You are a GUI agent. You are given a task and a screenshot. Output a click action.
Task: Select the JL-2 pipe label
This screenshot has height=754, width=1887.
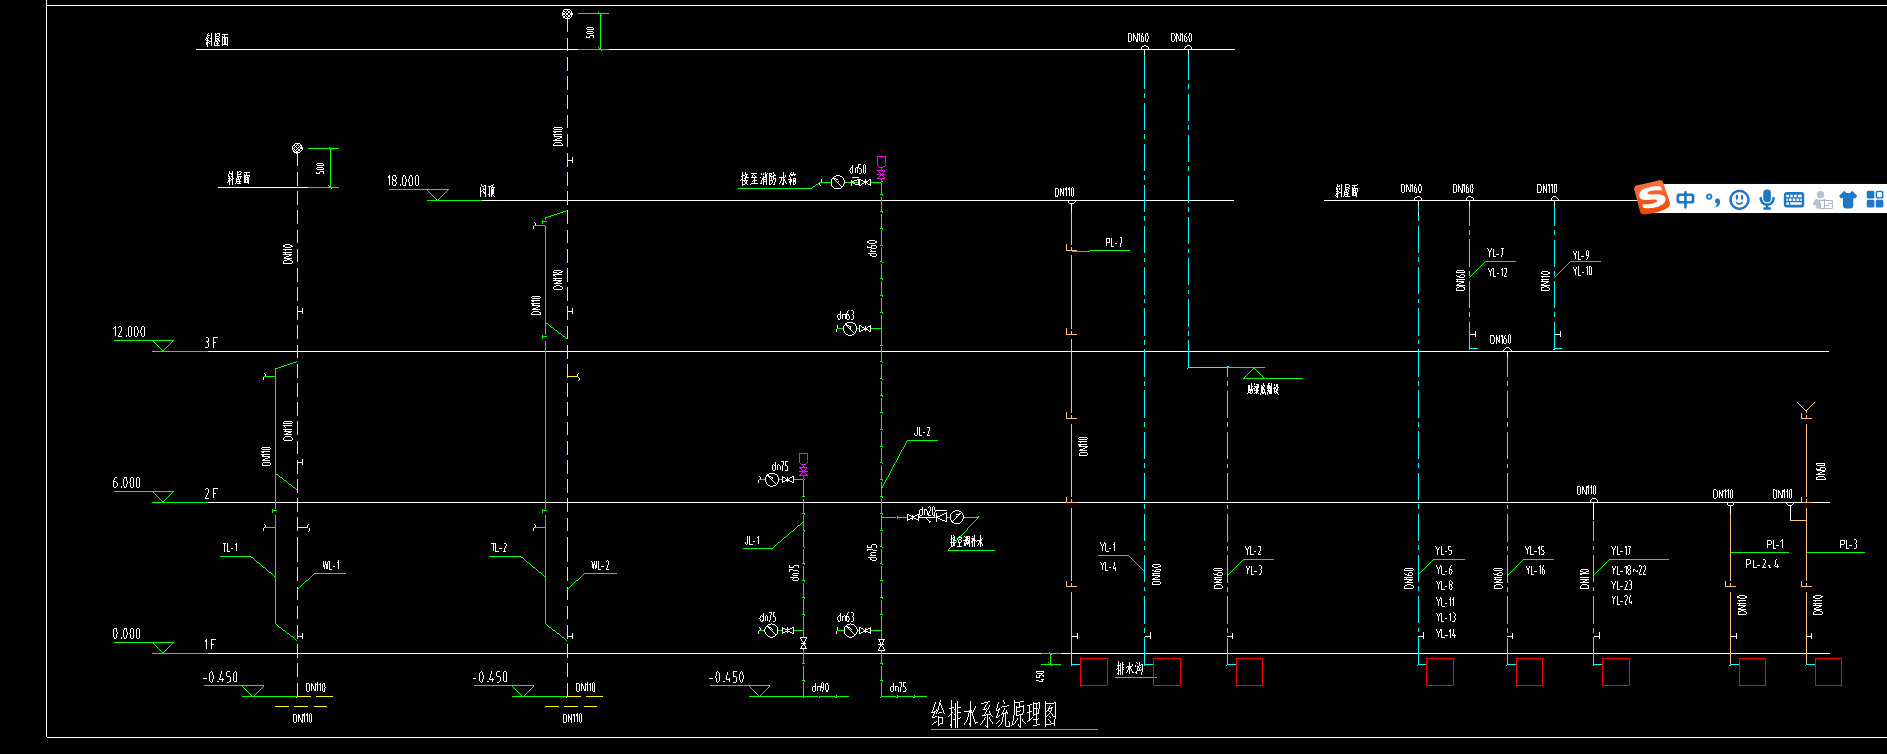click(922, 433)
